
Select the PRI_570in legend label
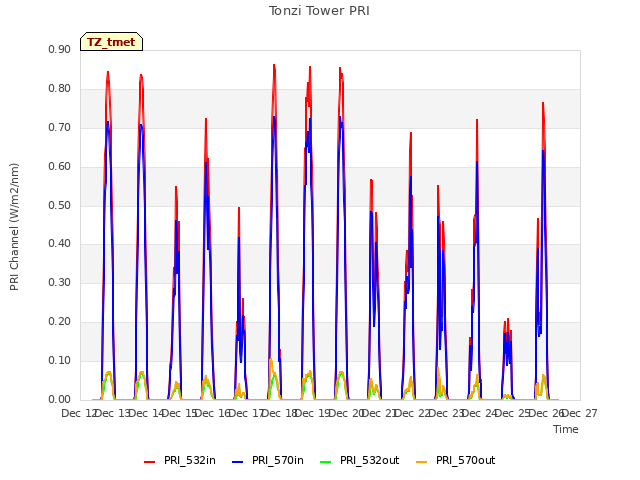point(278,460)
